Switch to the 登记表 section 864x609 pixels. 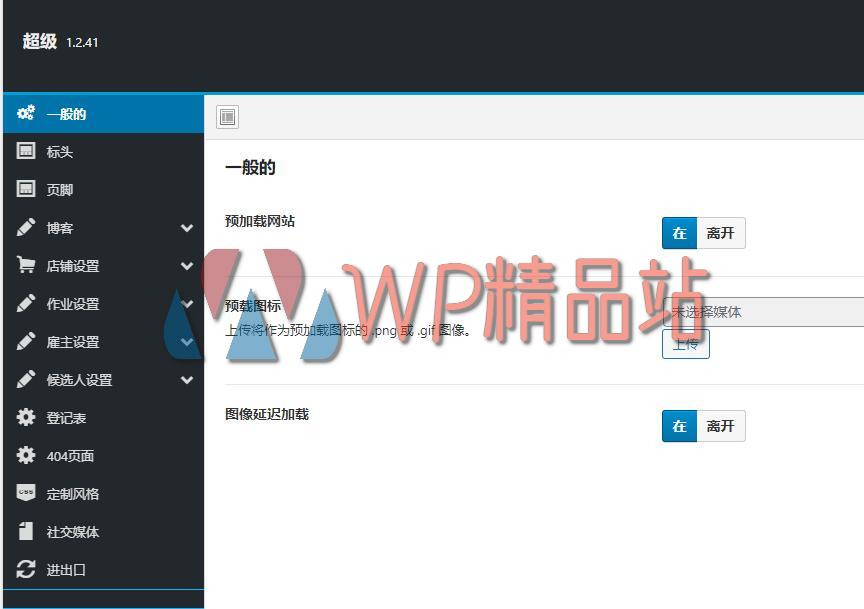point(67,417)
